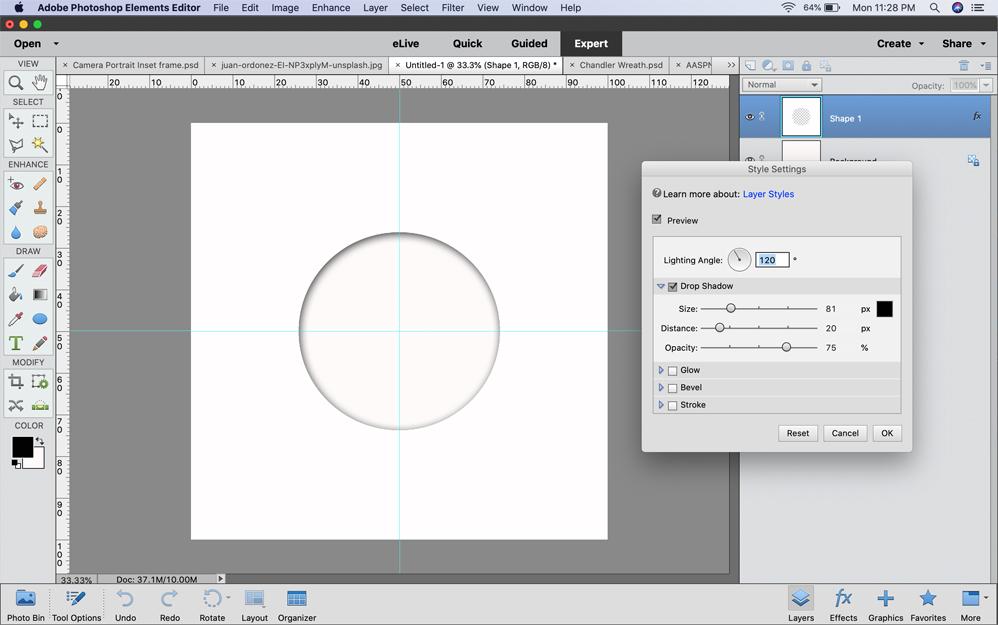Select the Spot Healing Brush tool

pyautogui.click(x=40, y=184)
